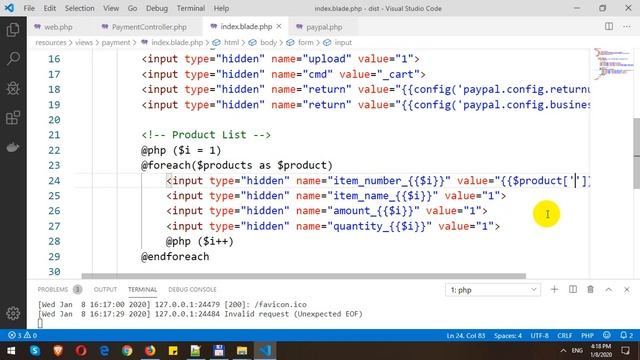
Task: Switch to the PaymentController.php tab
Action: 149,27
